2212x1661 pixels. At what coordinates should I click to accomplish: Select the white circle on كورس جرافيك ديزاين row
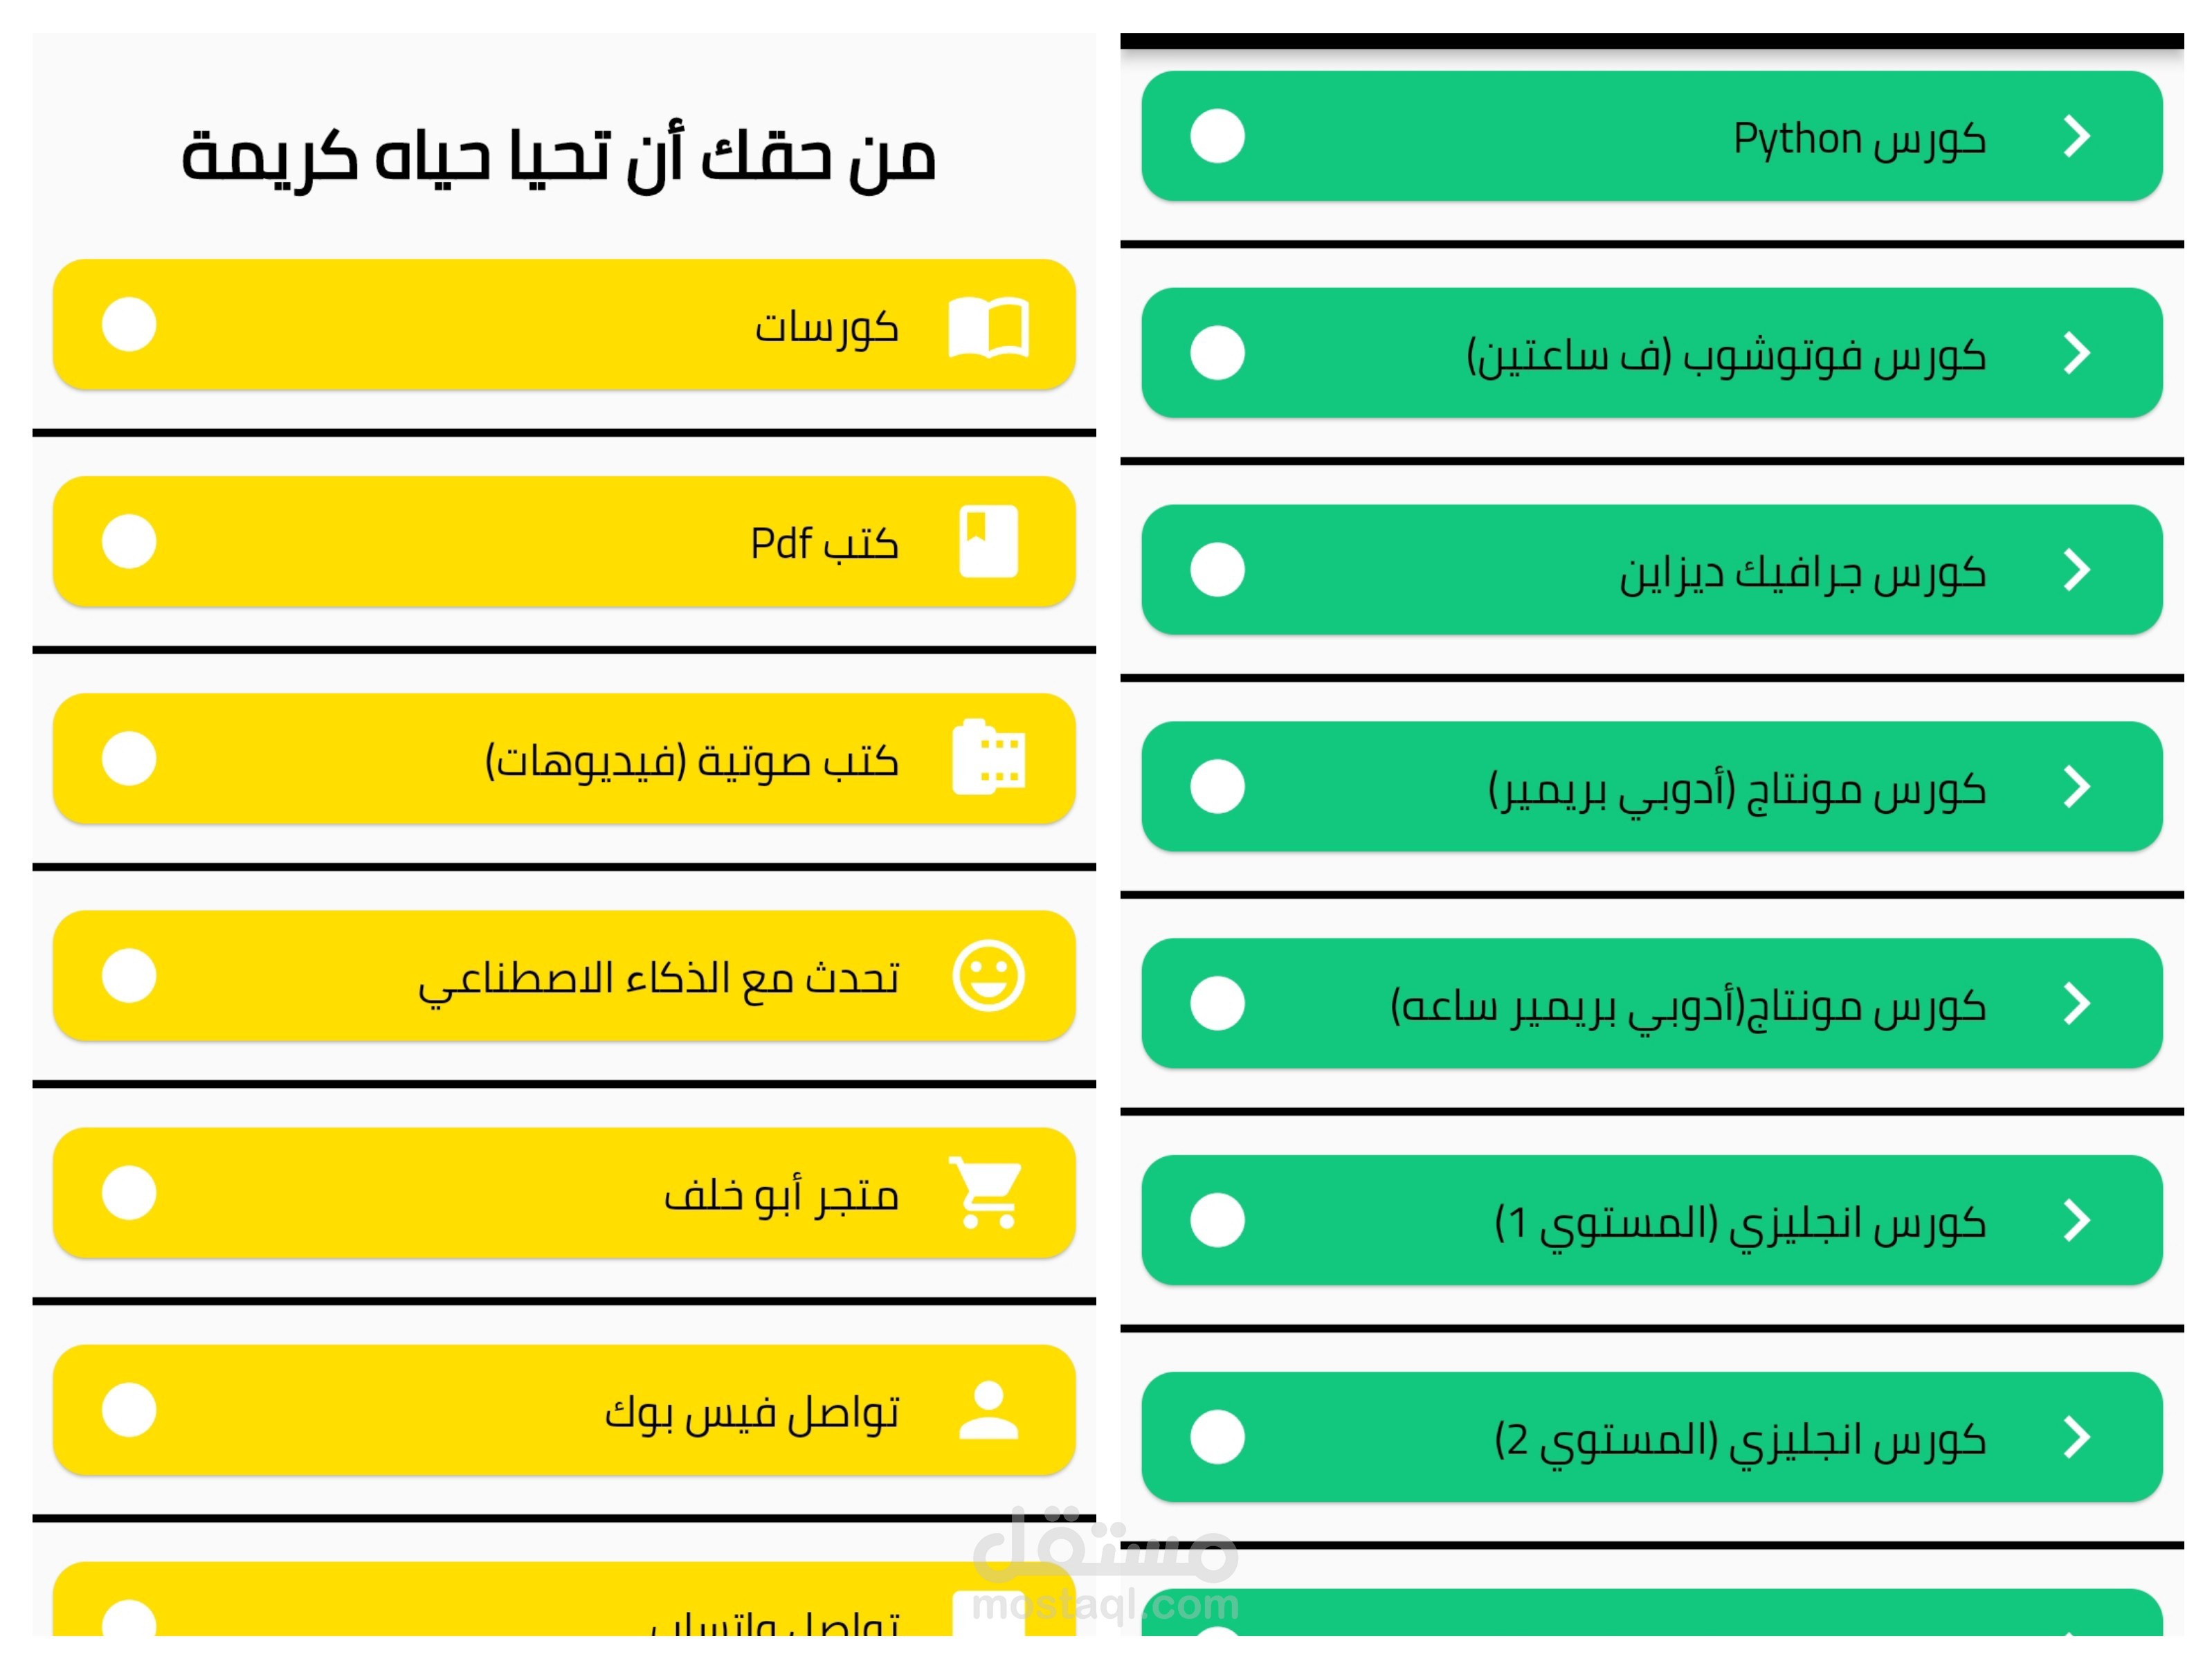[1217, 570]
